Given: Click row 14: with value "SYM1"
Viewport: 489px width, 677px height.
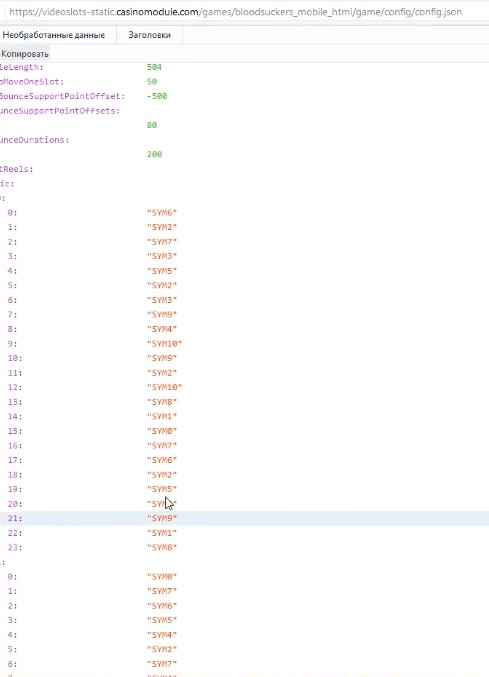Looking at the screenshot, I should coord(244,416).
